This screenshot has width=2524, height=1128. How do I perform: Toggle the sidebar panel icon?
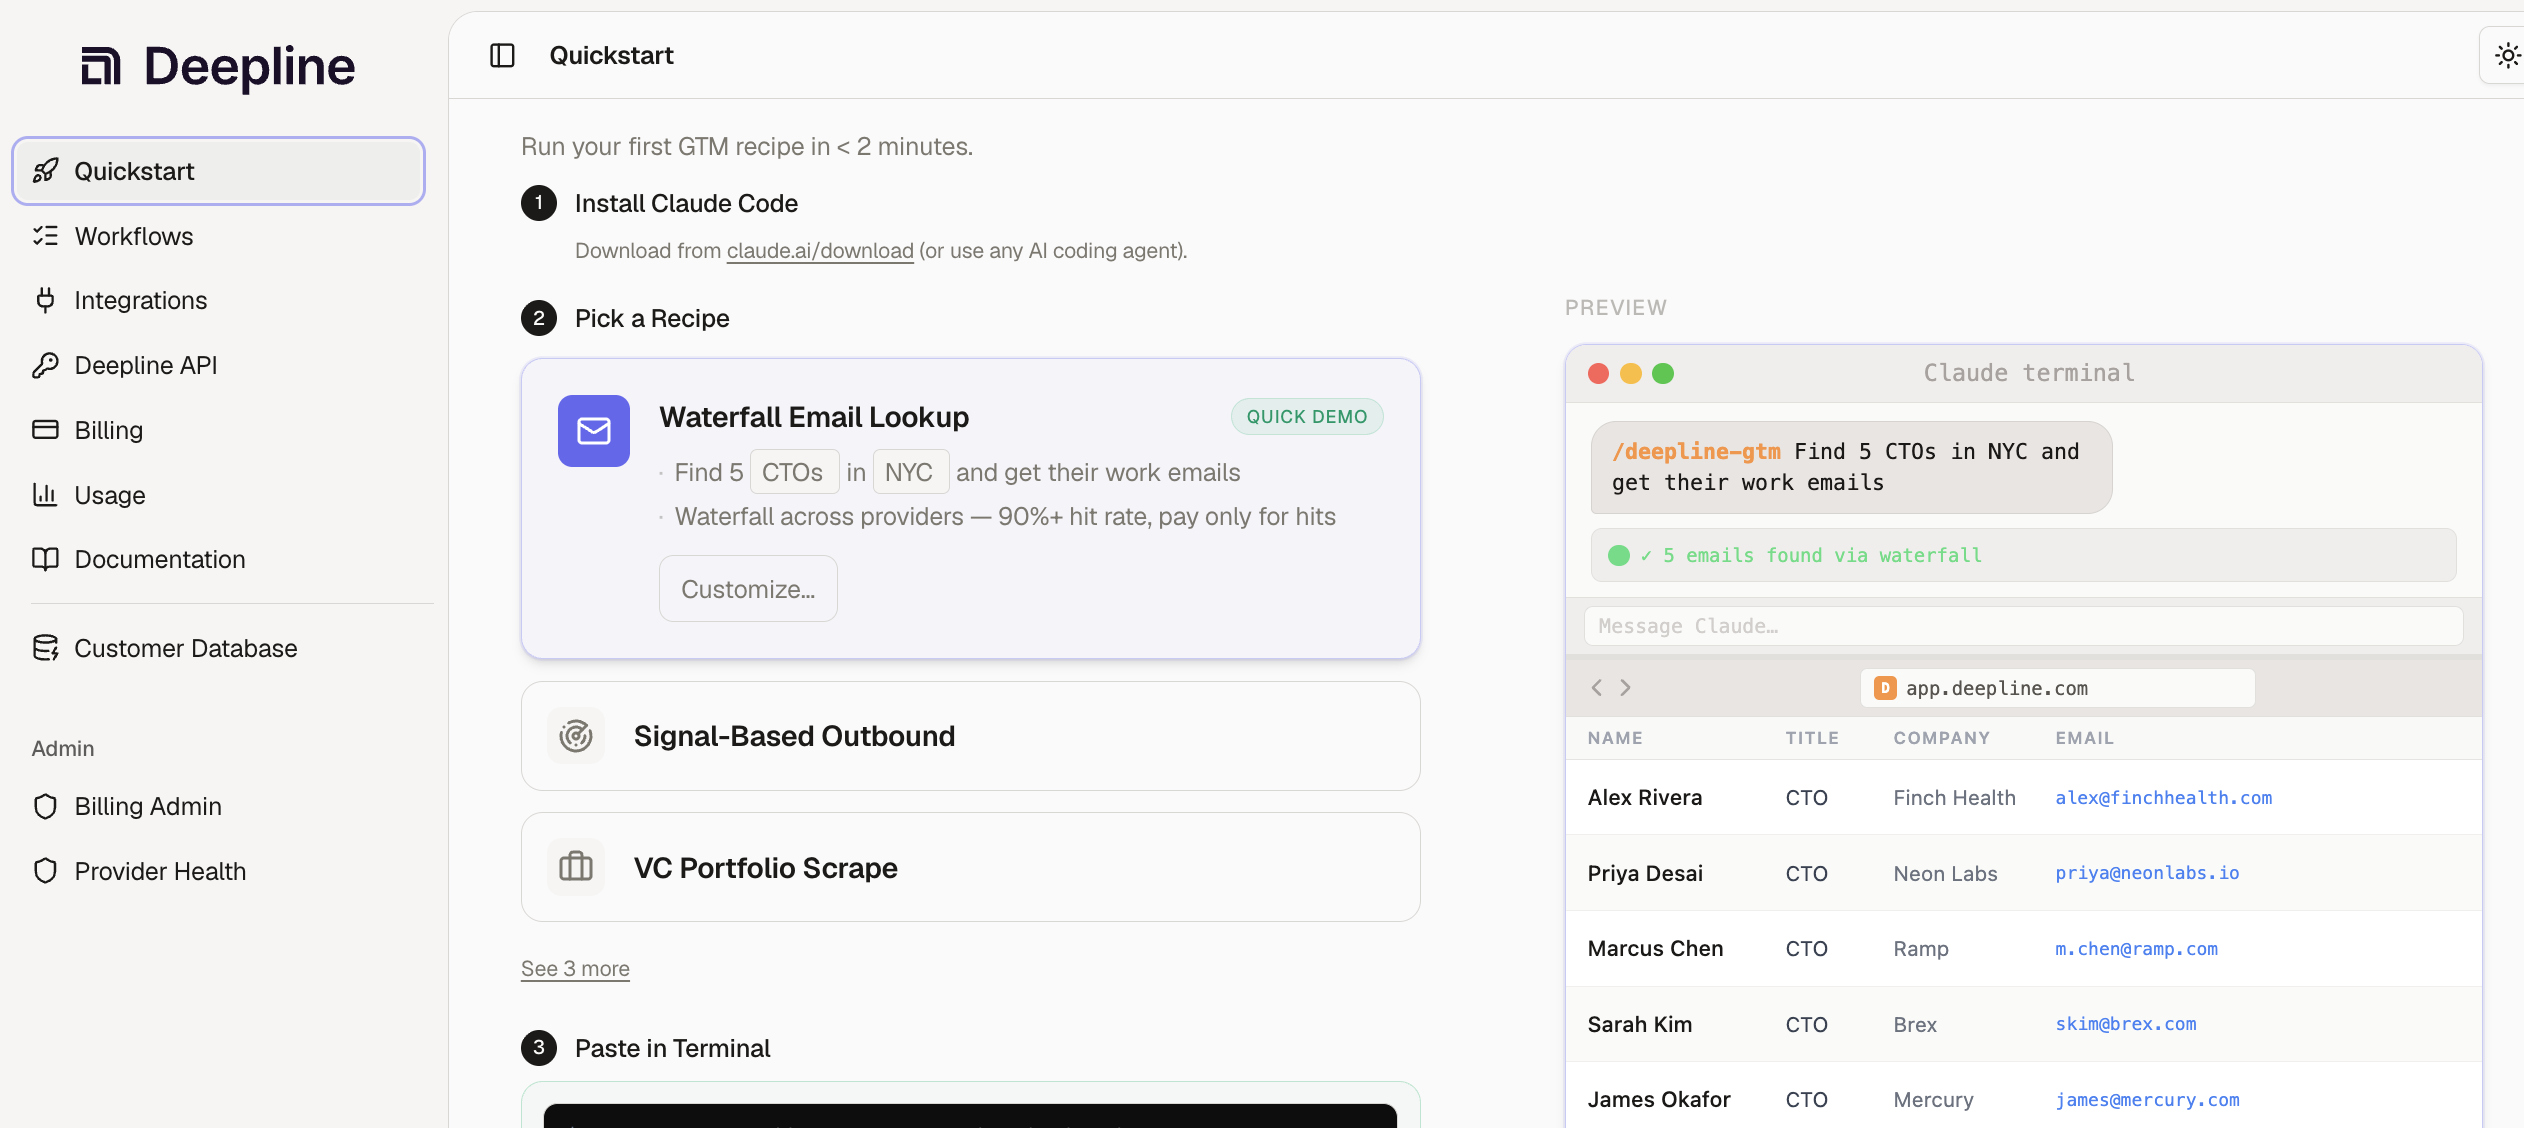(502, 55)
